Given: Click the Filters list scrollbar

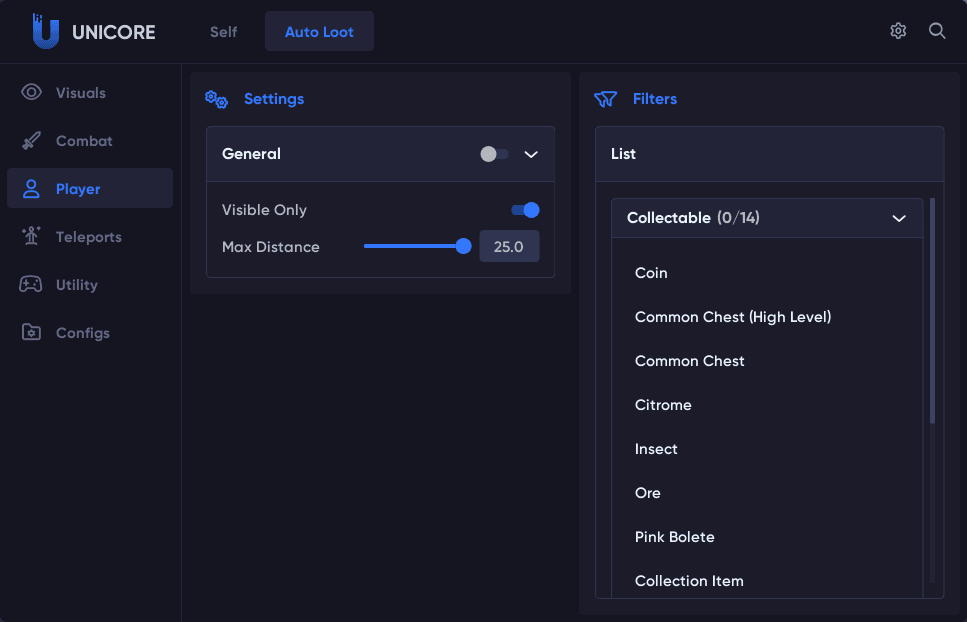Looking at the screenshot, I should pyautogui.click(x=932, y=310).
